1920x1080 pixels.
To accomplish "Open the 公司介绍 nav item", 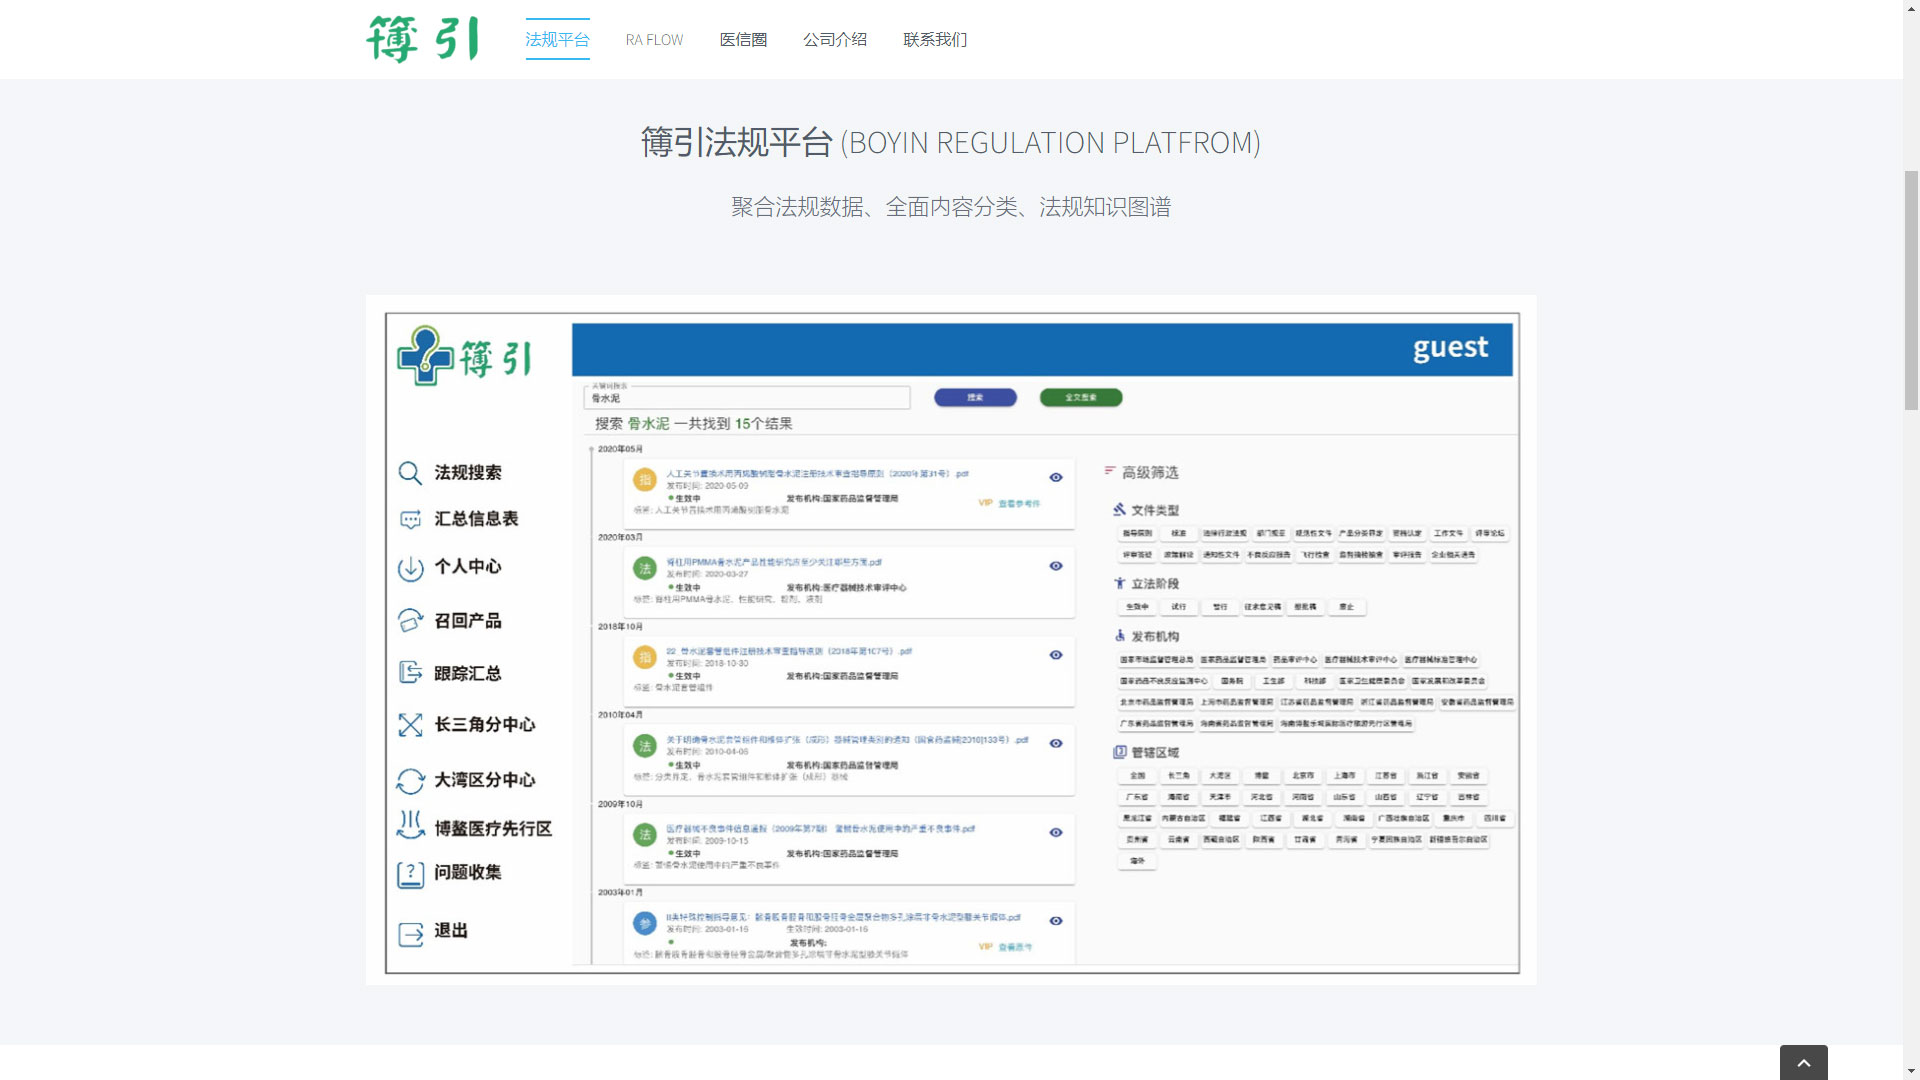I will point(835,40).
